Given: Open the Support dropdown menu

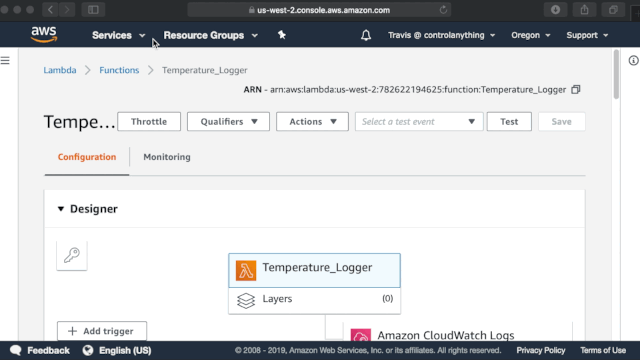Looking at the screenshot, I should [x=587, y=35].
